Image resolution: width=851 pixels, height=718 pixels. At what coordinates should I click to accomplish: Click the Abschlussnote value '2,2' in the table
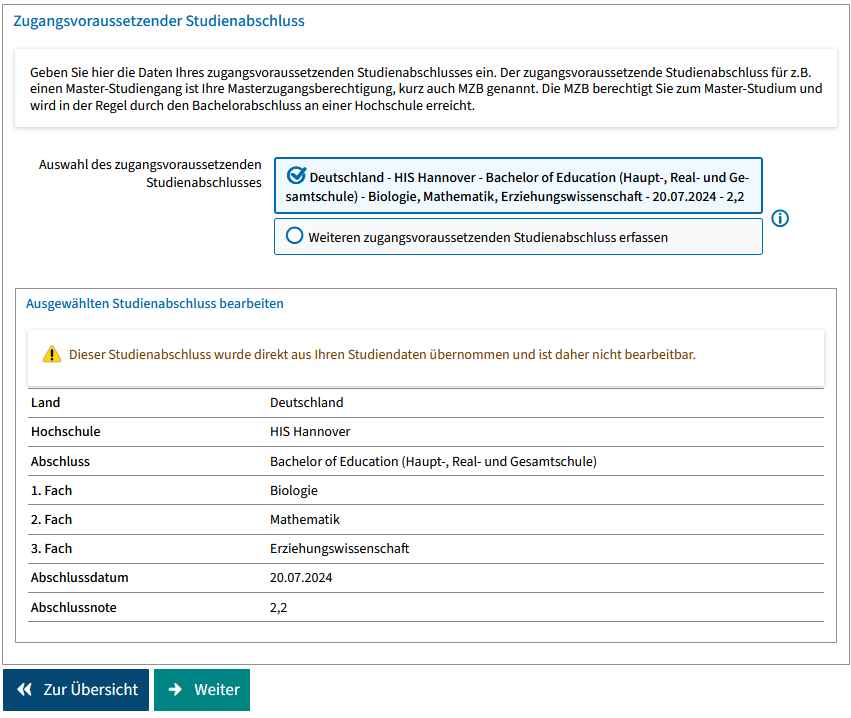point(279,606)
